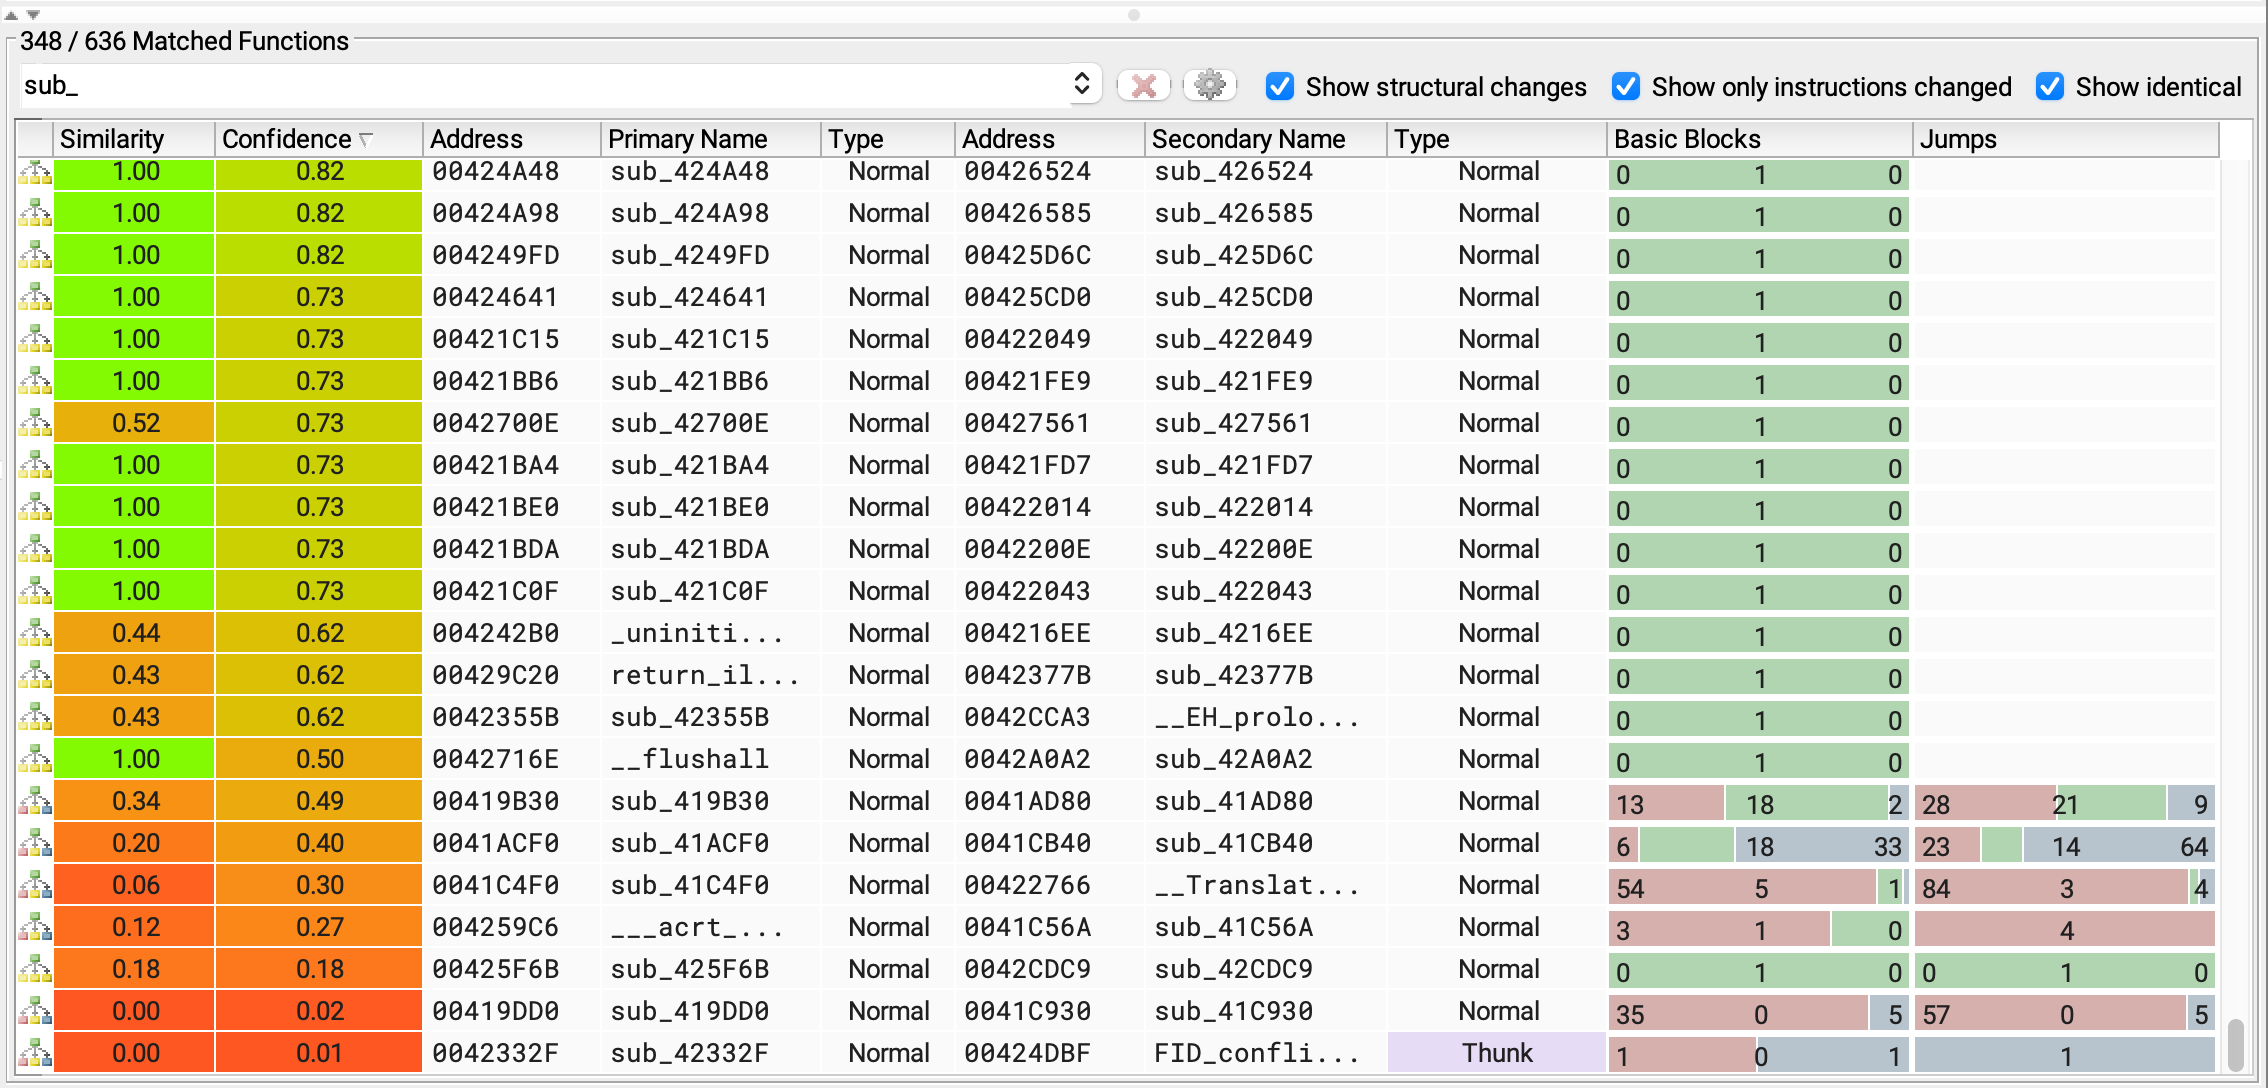Click the row icon beside sub_42332F
The image size is (2268, 1088).
(x=35, y=1054)
